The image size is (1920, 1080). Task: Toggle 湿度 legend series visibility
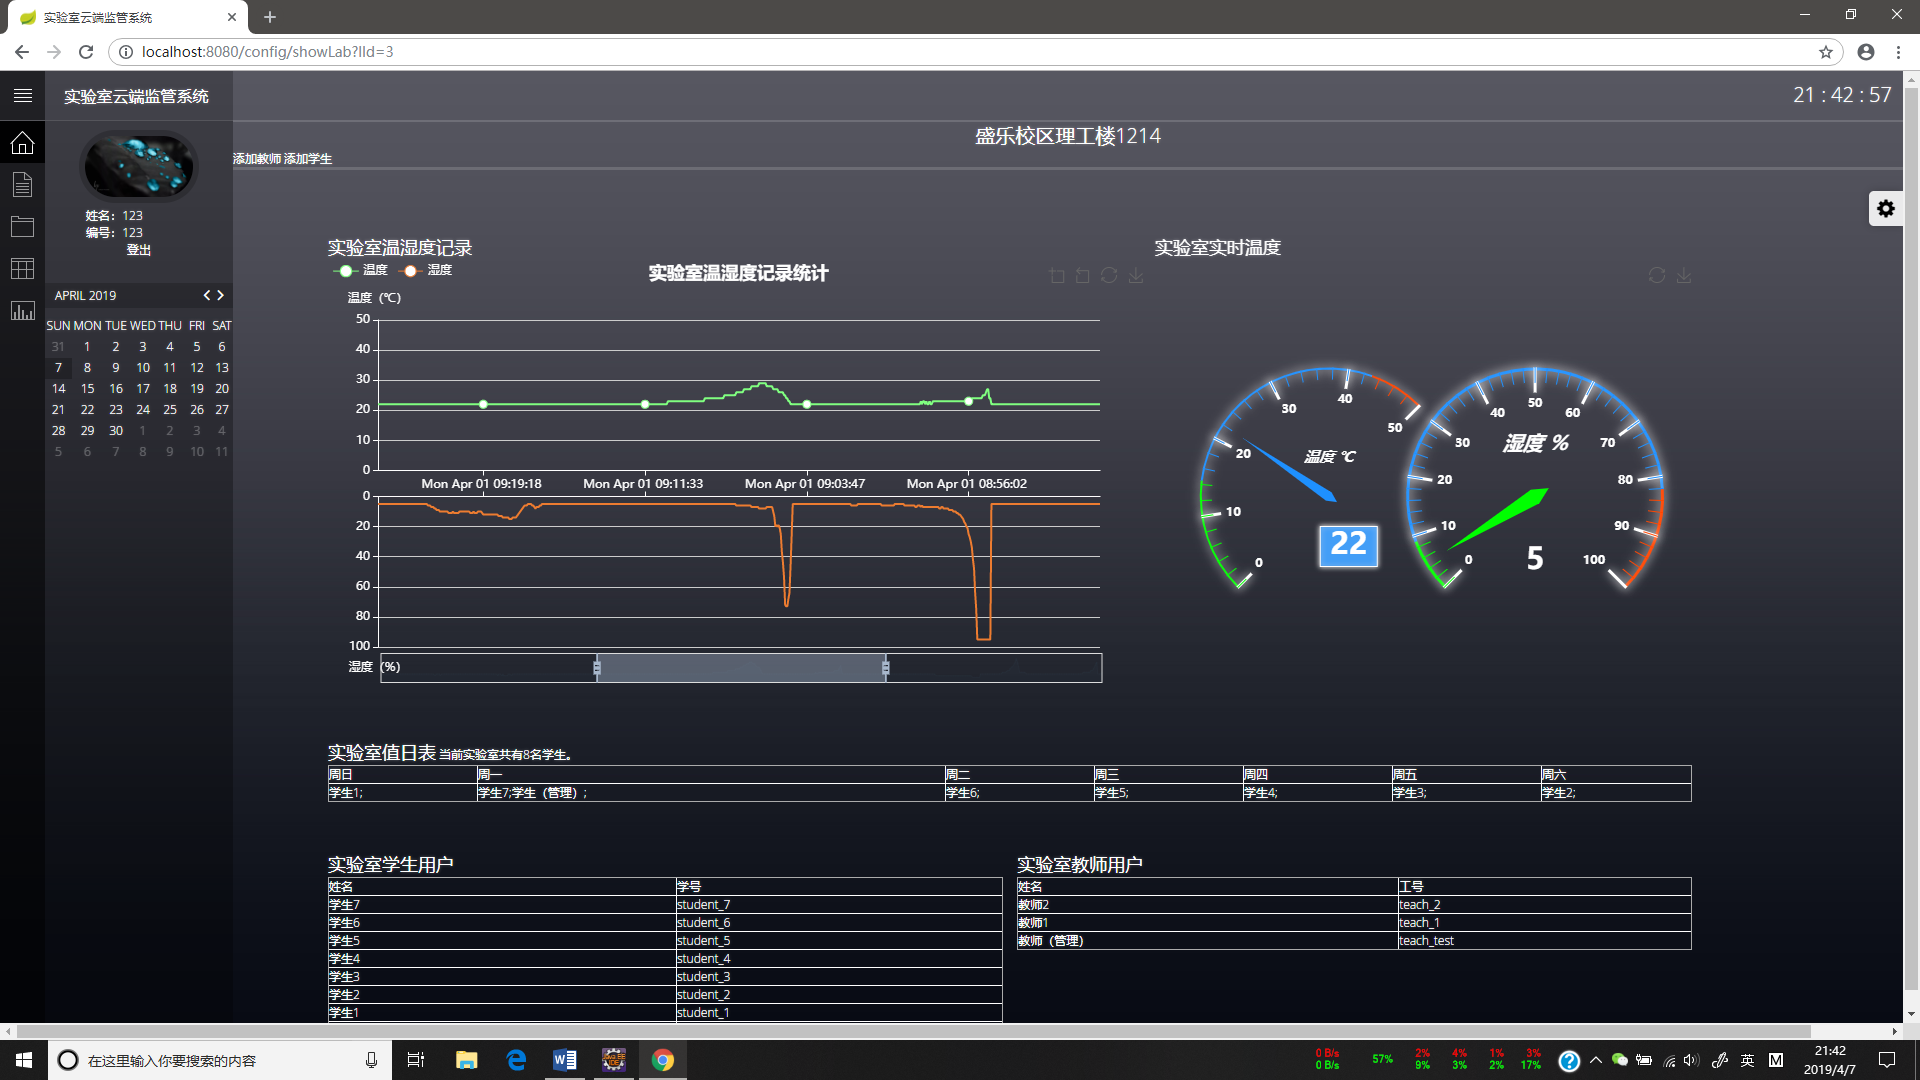pyautogui.click(x=426, y=271)
